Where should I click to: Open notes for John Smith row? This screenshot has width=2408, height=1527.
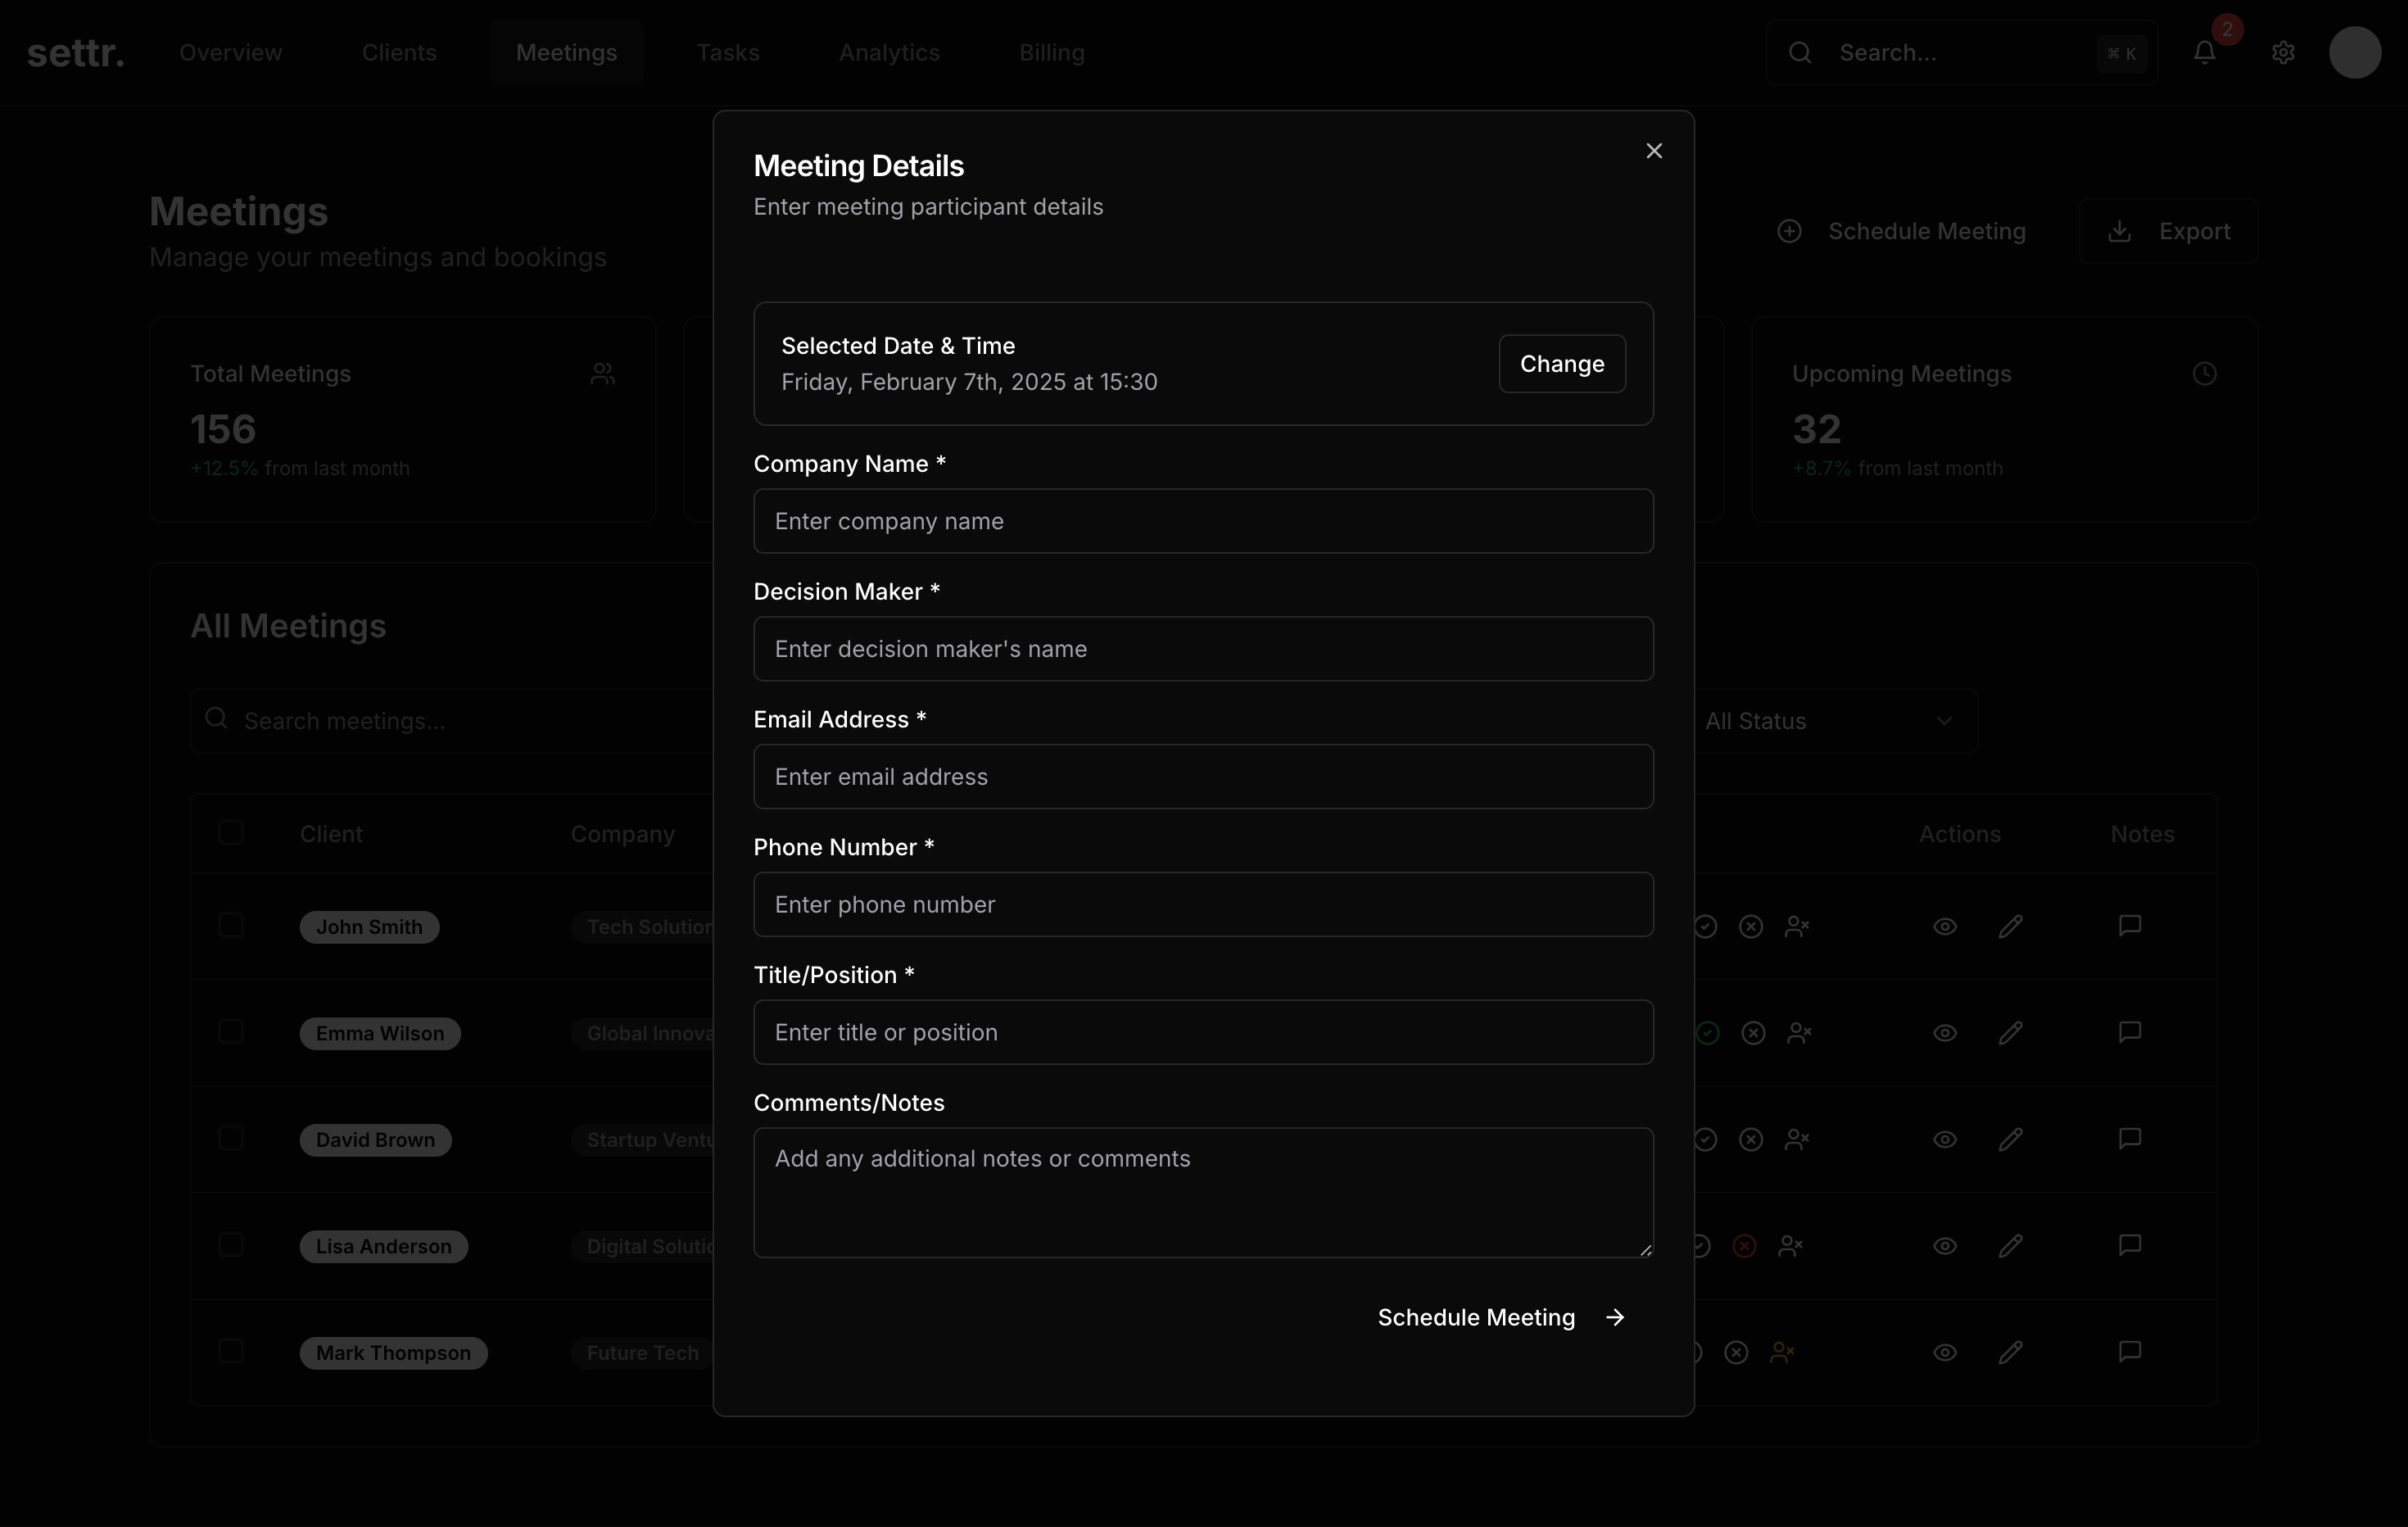tap(2130, 926)
